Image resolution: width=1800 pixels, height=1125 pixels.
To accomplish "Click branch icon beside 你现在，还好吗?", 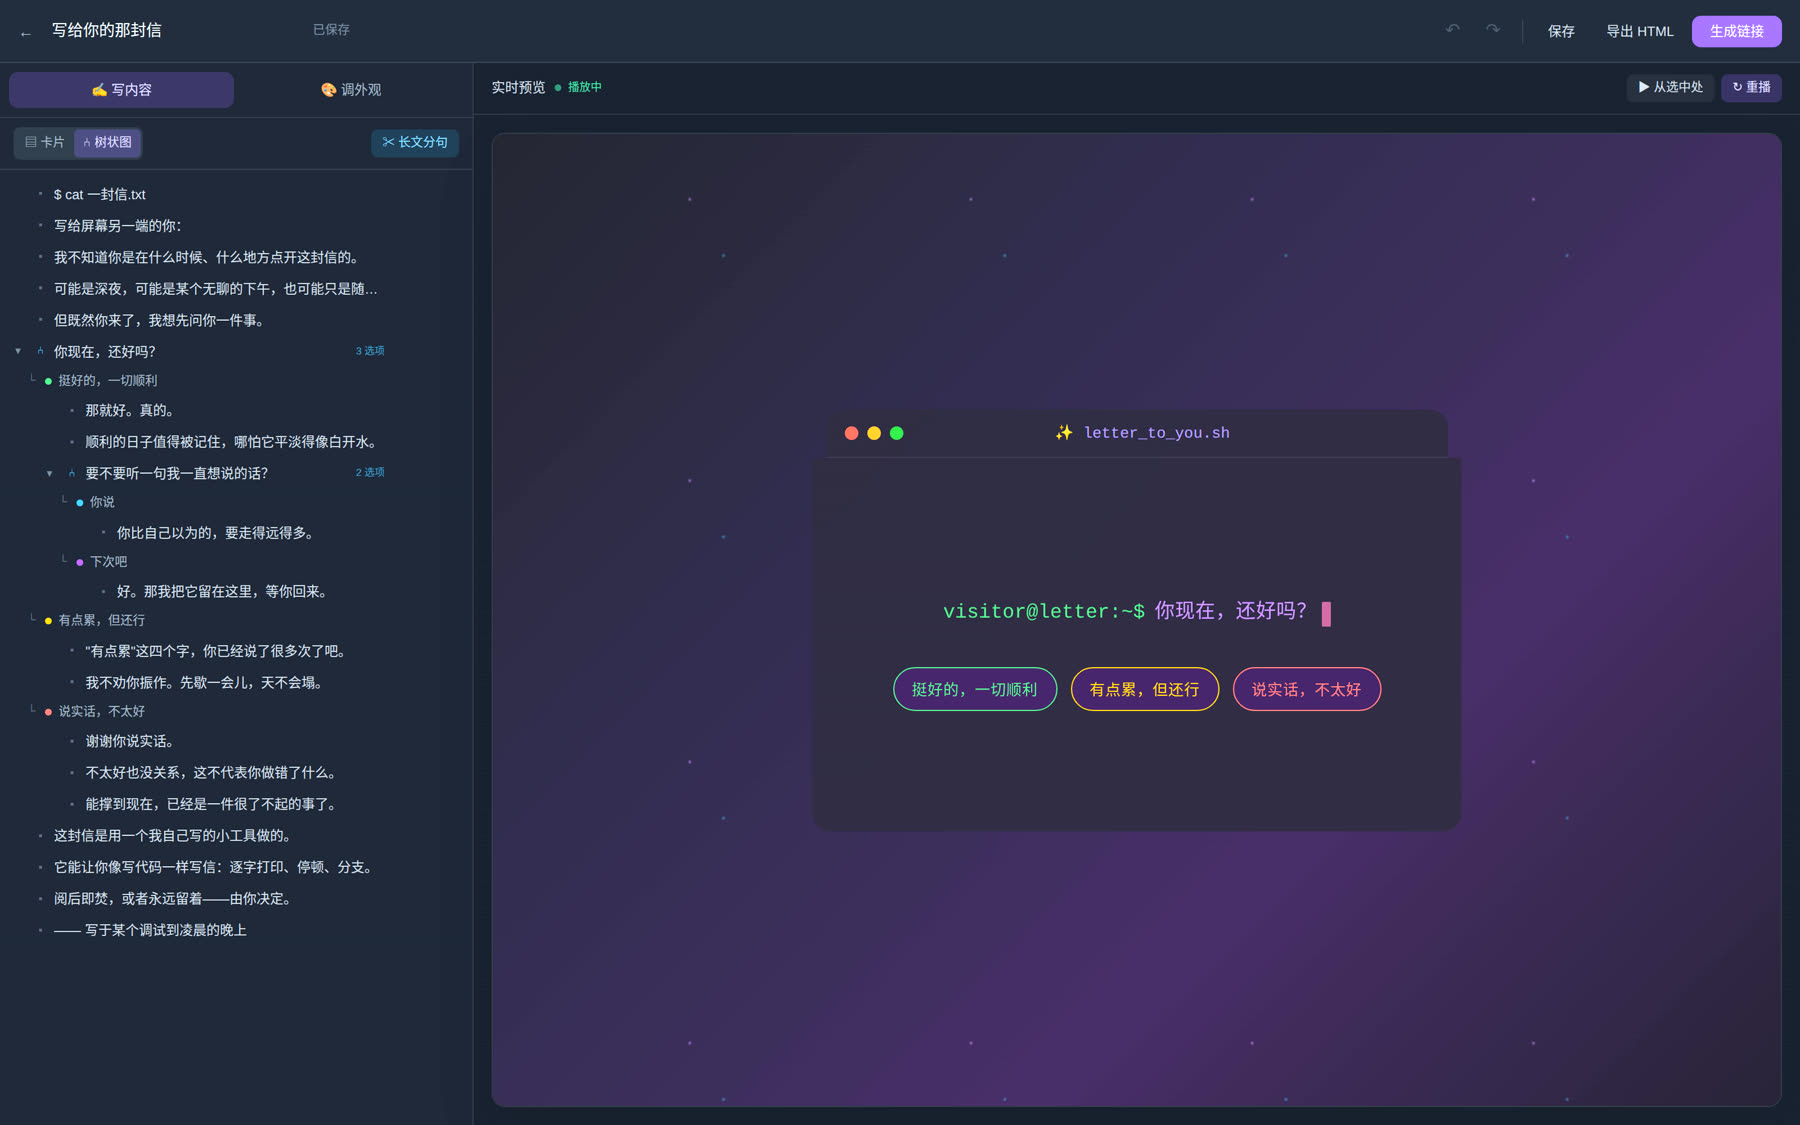I will point(40,351).
